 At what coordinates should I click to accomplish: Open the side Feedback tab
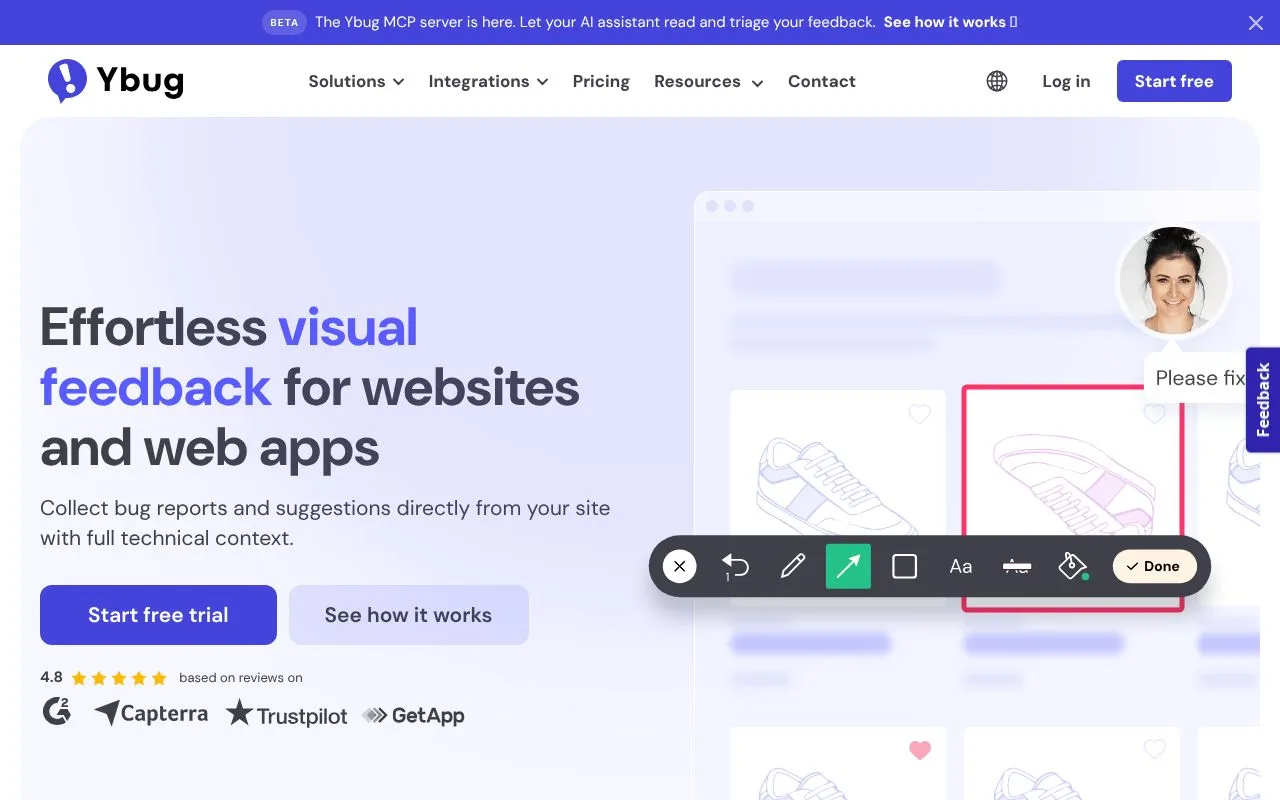pos(1263,400)
